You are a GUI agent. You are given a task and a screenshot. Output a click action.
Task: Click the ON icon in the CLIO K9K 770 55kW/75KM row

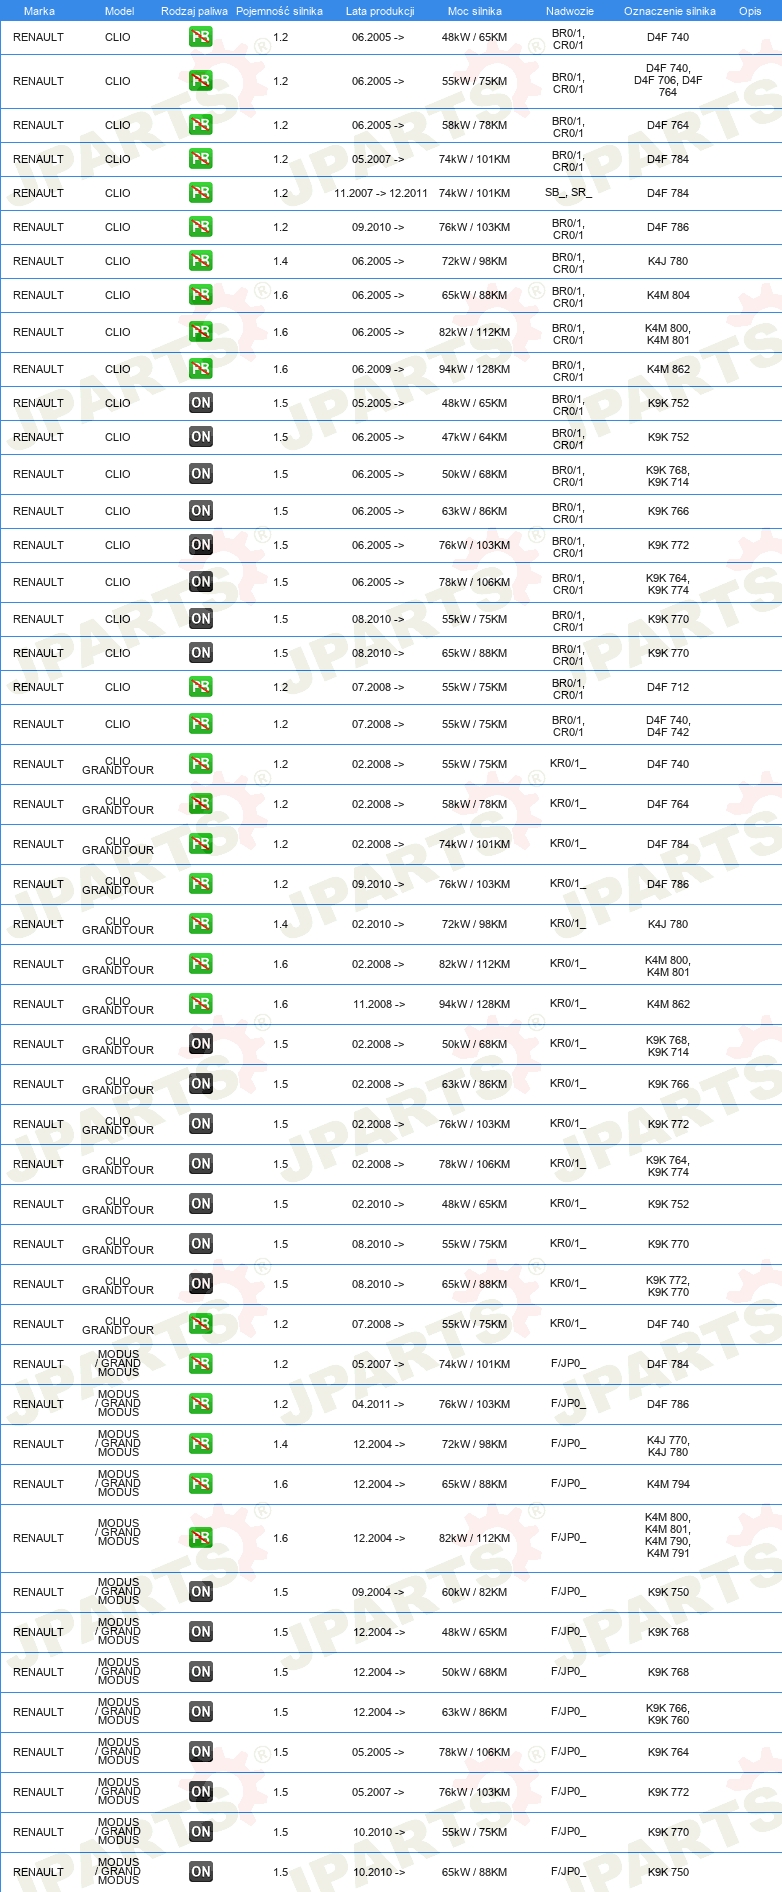(x=201, y=619)
